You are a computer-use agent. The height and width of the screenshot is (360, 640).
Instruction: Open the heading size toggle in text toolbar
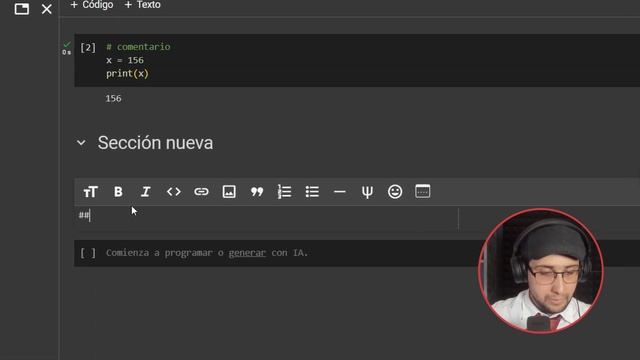click(91, 192)
